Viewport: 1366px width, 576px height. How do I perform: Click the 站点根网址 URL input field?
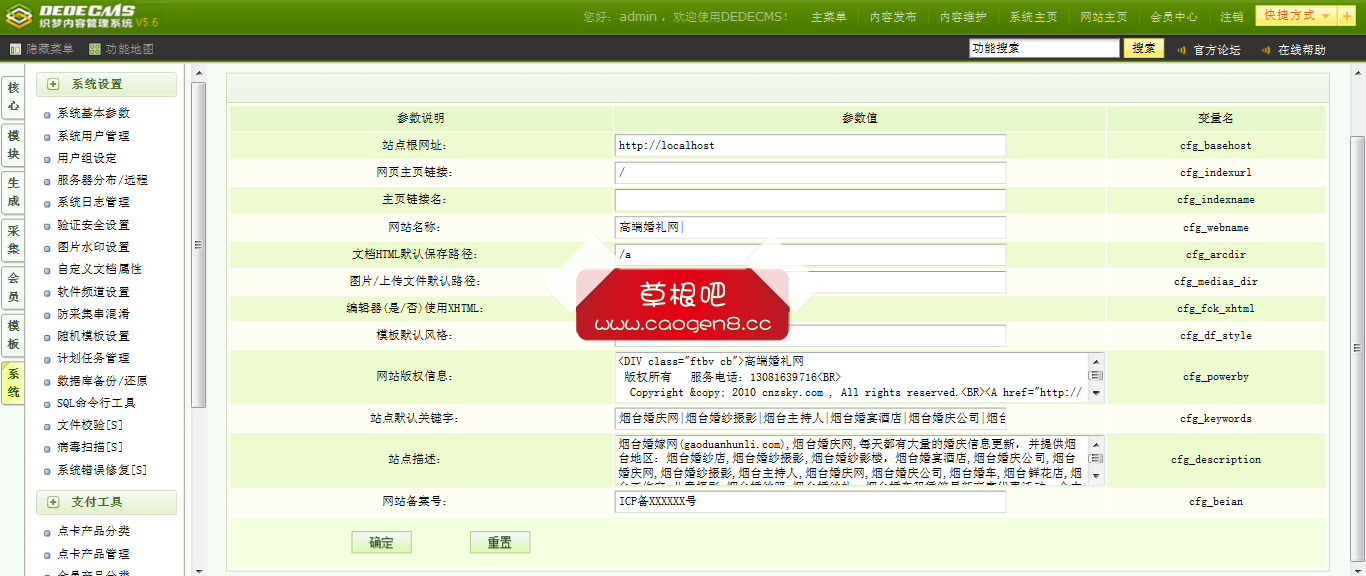pyautogui.click(x=810, y=145)
